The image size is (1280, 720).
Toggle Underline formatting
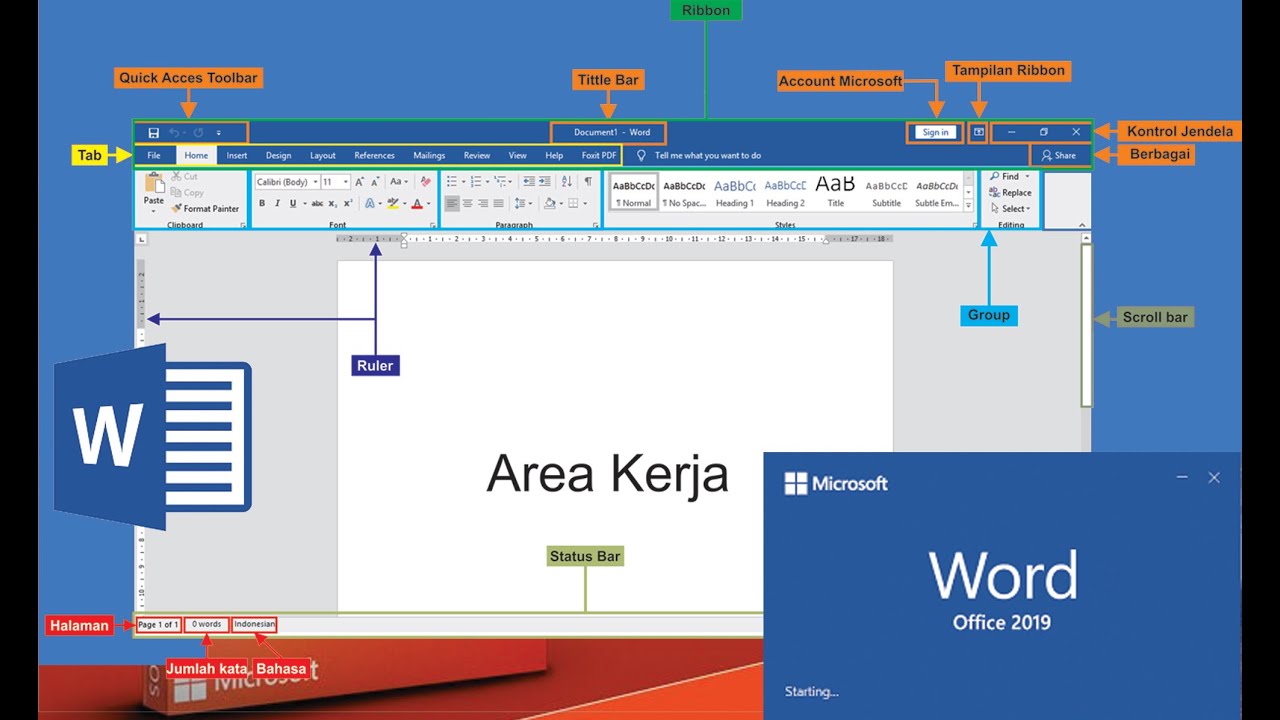pos(292,203)
